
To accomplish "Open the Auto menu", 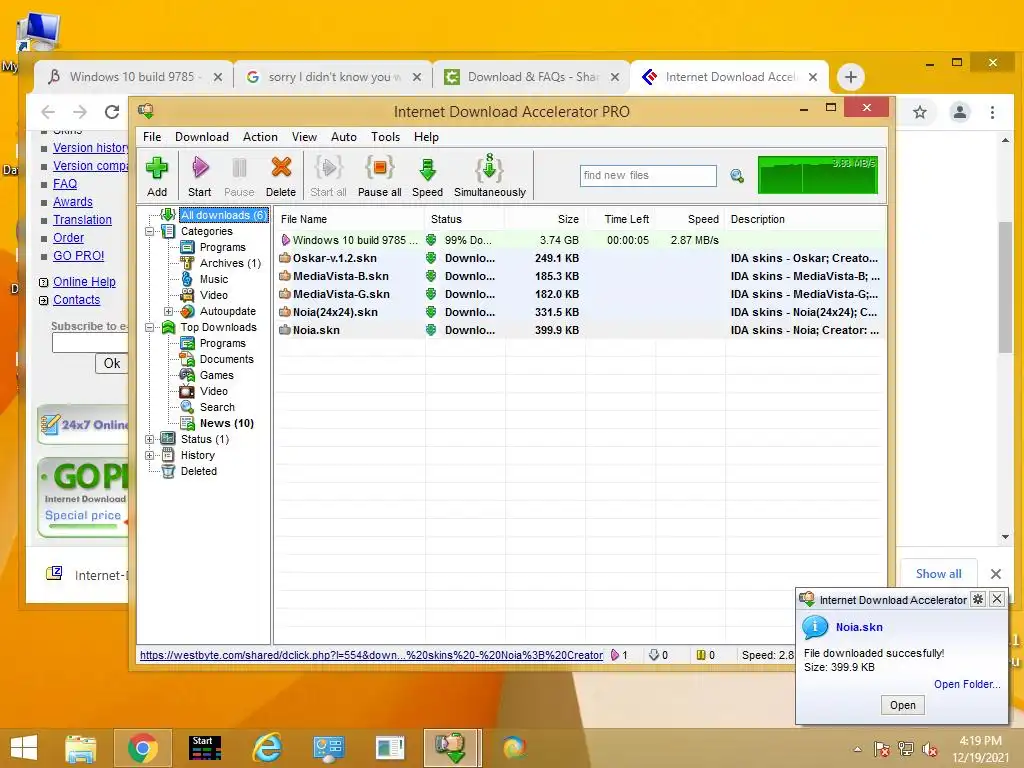I will coord(344,137).
